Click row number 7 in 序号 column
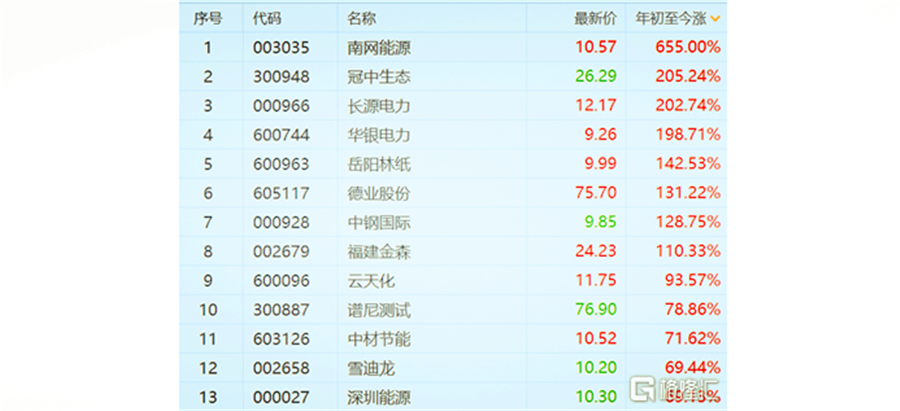 [207, 223]
